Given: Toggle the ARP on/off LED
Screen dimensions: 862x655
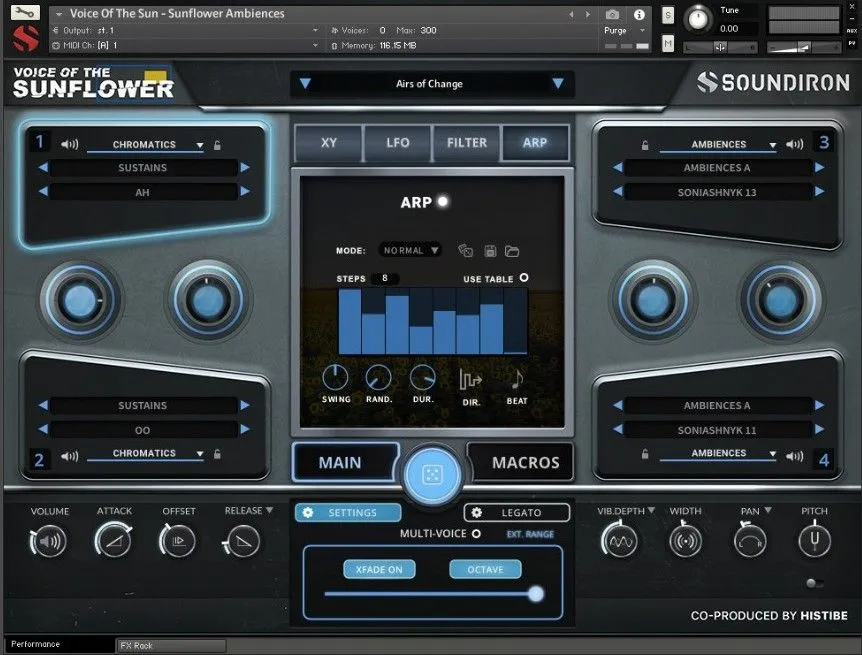Looking at the screenshot, I should click(x=443, y=202).
